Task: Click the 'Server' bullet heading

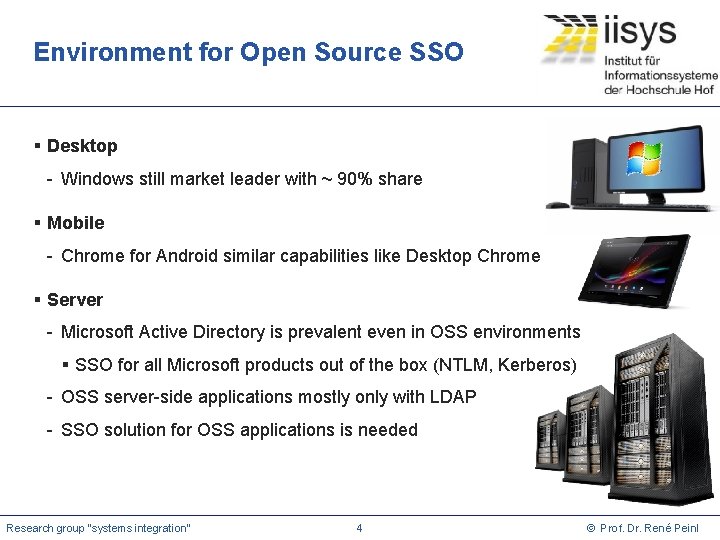Action: 75,300
